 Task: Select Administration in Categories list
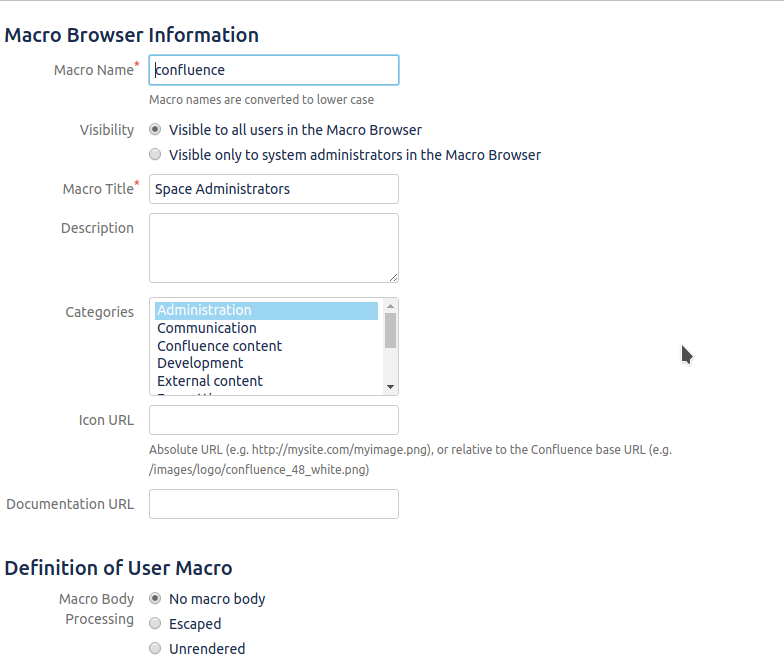266,310
